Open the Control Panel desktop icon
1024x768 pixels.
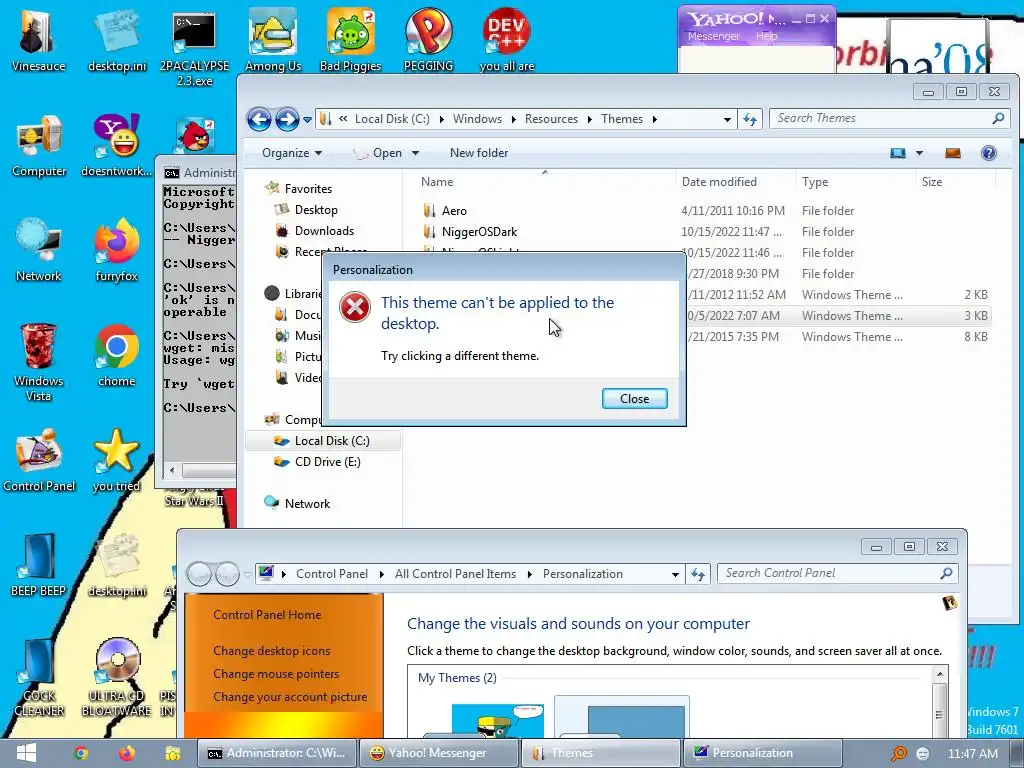tap(39, 461)
